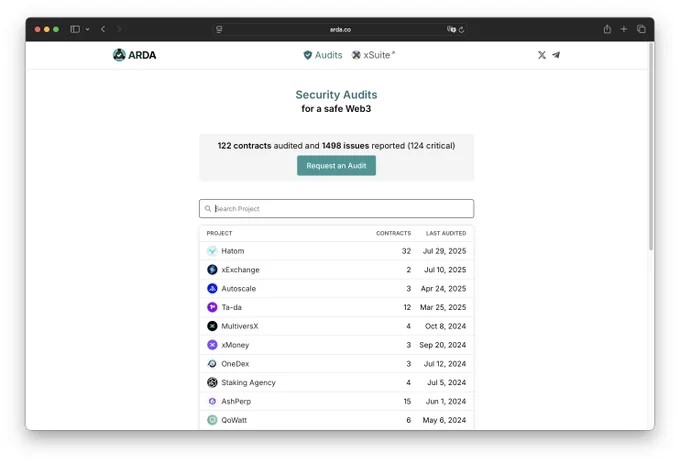Viewport: 680px width, 464px height.
Task: Click the Ta-da project logo
Action: click(212, 307)
